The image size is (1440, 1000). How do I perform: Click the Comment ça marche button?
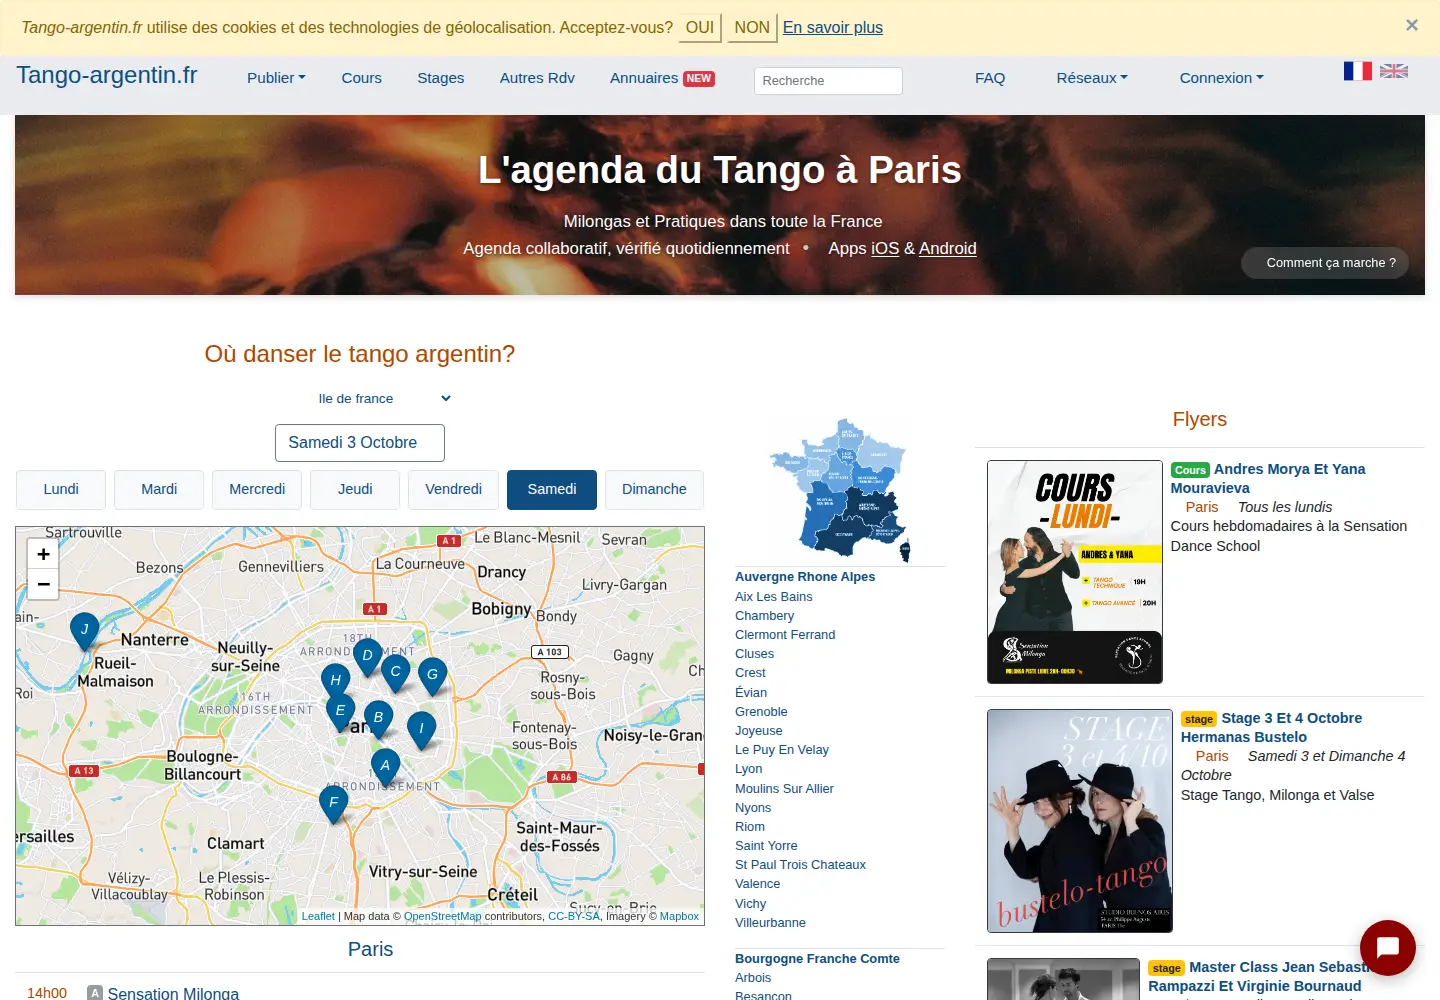(1325, 263)
